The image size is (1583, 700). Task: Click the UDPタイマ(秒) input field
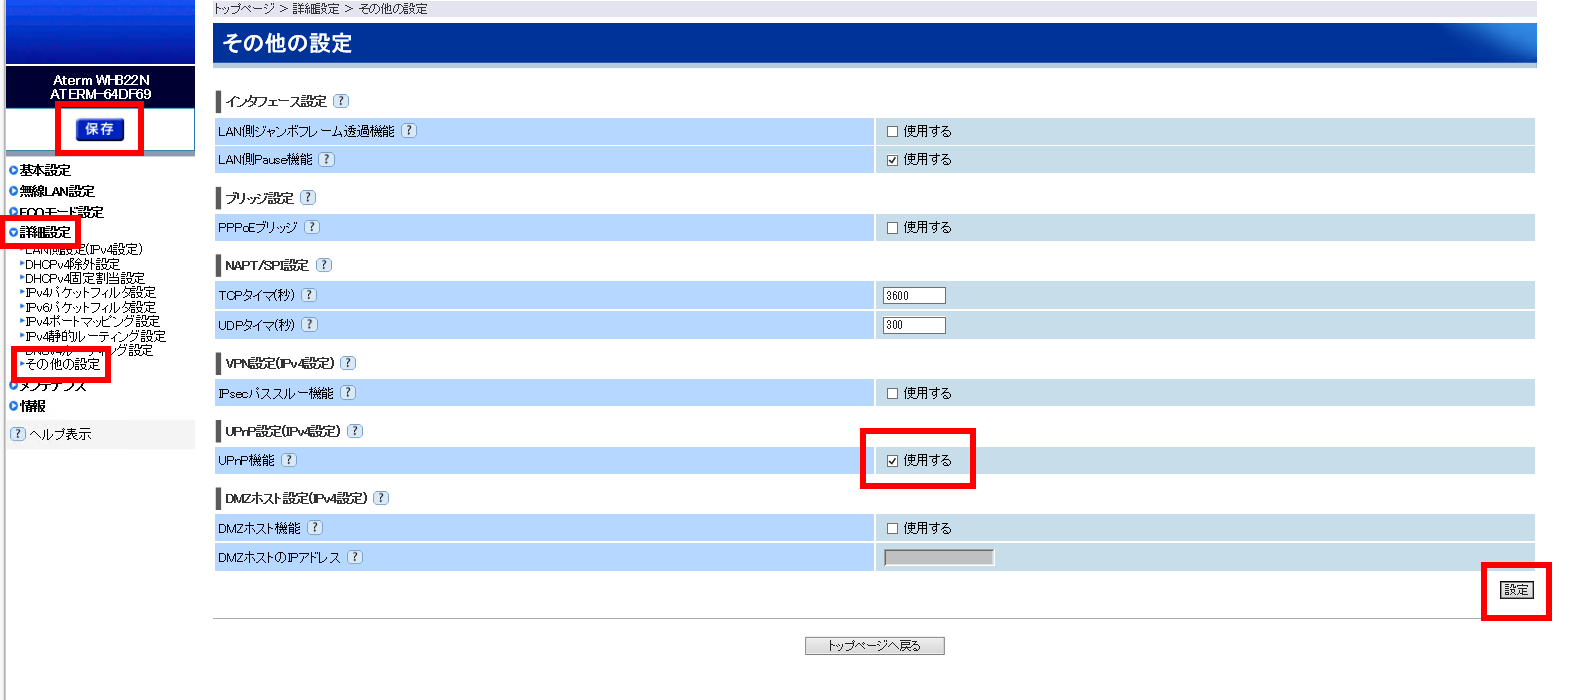pos(914,325)
